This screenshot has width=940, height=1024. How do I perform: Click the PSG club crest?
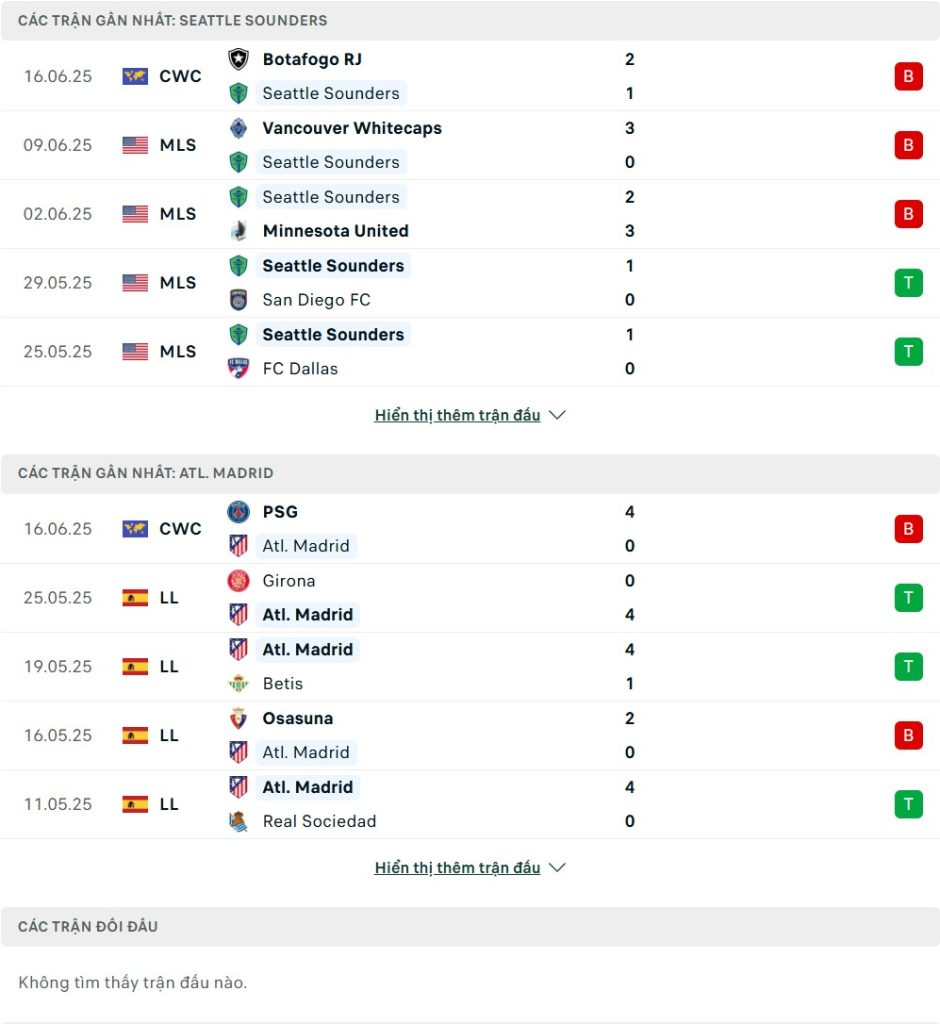[x=238, y=512]
